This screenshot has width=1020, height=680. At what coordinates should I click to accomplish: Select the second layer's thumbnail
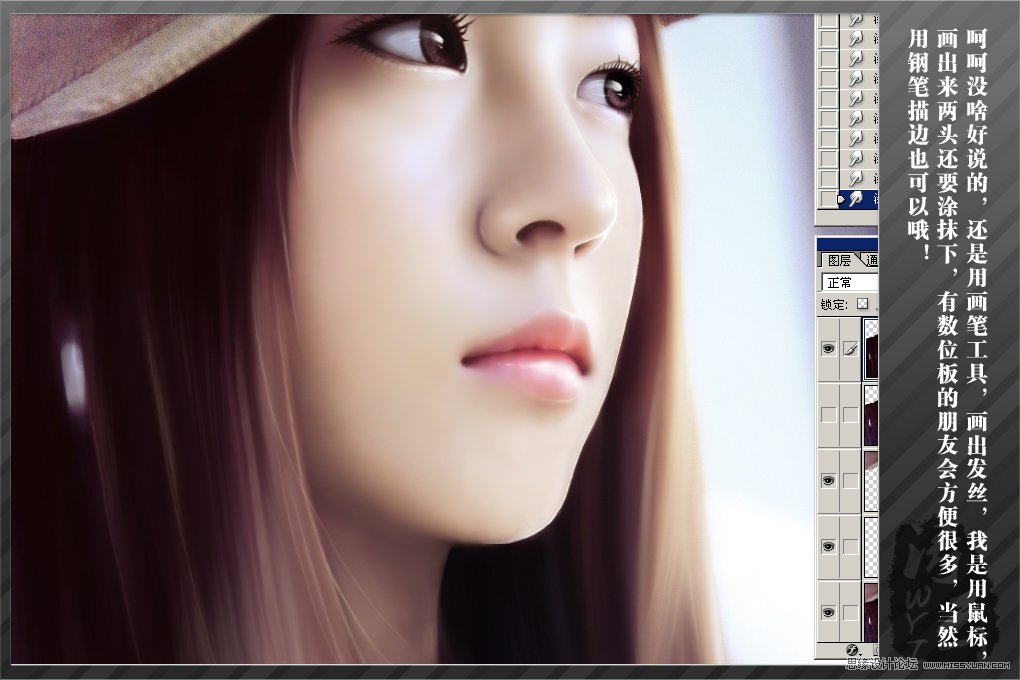tap(871, 414)
